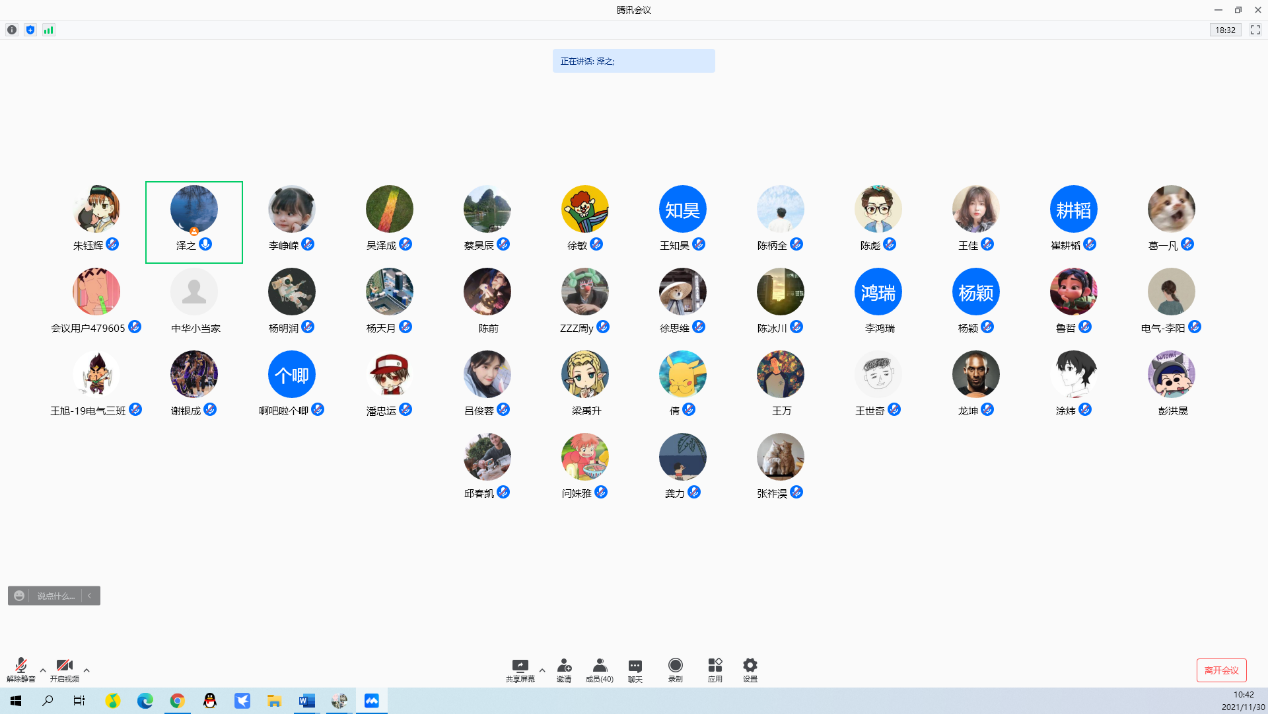Expand video options arrow beside camera
The image size is (1268, 714).
(87, 669)
